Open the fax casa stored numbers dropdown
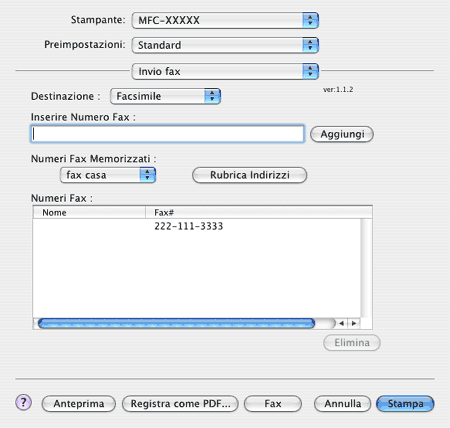 click(x=108, y=175)
